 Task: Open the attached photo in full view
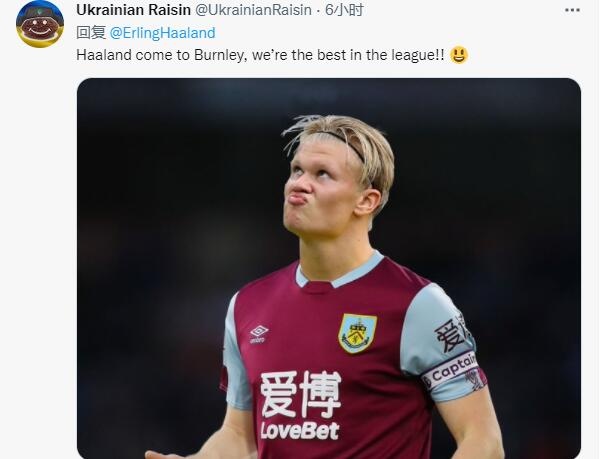click(329, 268)
